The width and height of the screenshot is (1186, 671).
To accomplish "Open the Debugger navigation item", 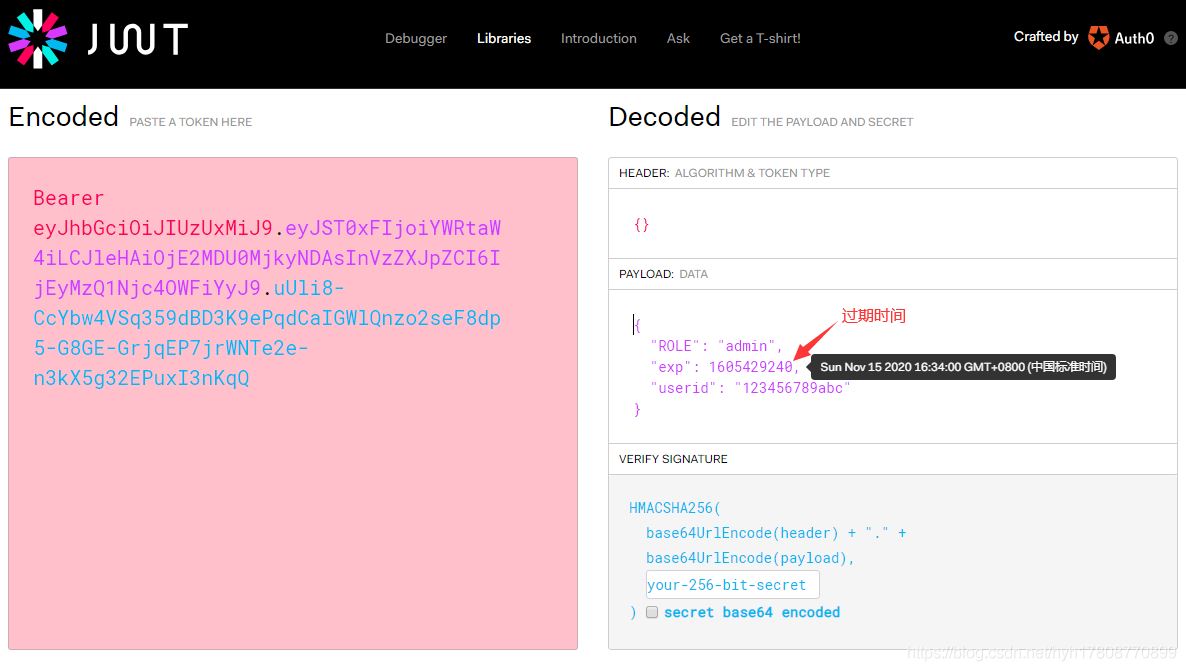I will click(x=416, y=39).
